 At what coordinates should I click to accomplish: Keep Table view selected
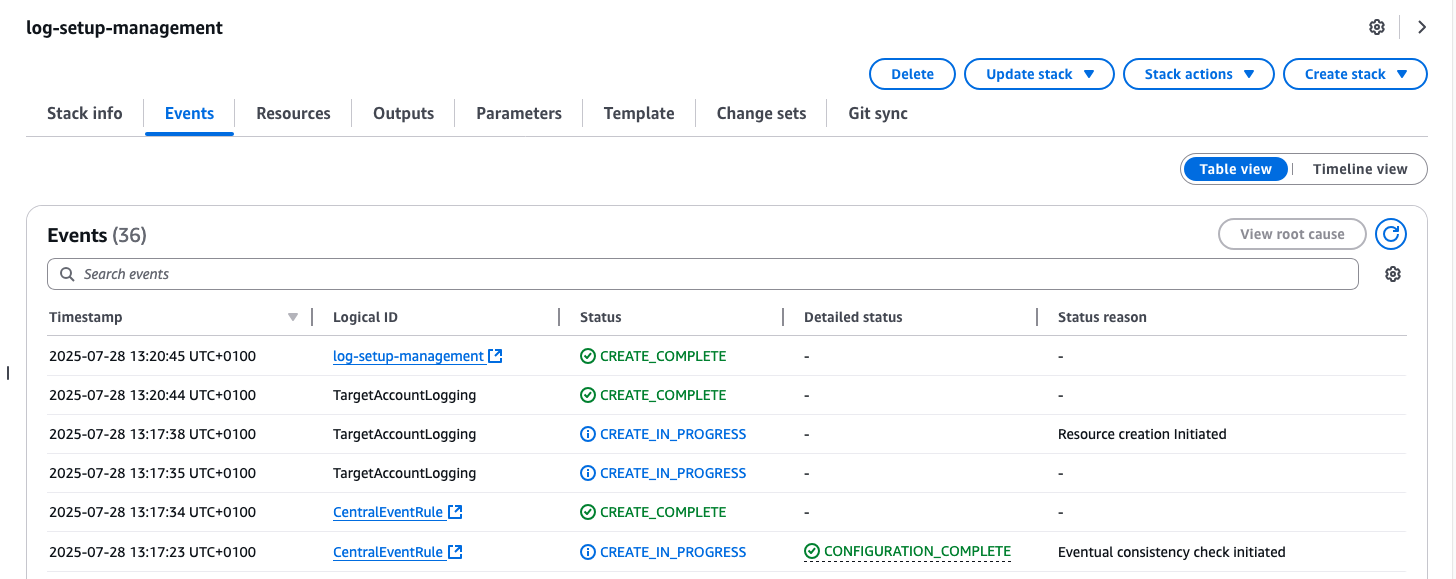click(x=1236, y=168)
